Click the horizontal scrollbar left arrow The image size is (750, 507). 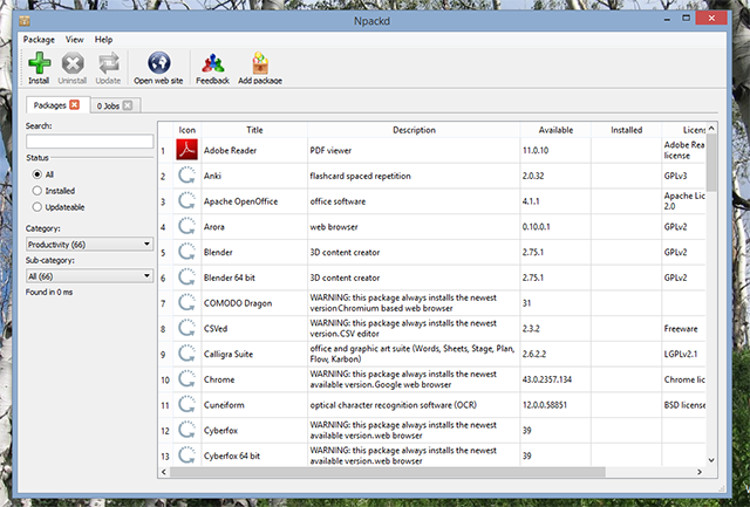164,472
